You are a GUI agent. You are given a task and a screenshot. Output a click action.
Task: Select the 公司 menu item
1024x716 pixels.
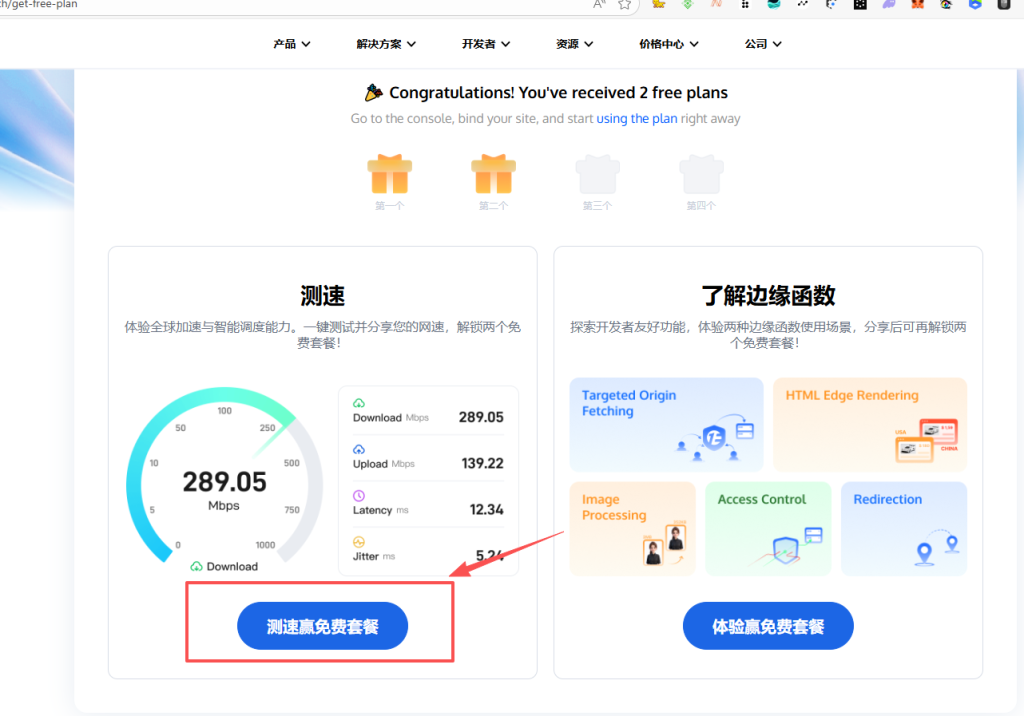[762, 43]
